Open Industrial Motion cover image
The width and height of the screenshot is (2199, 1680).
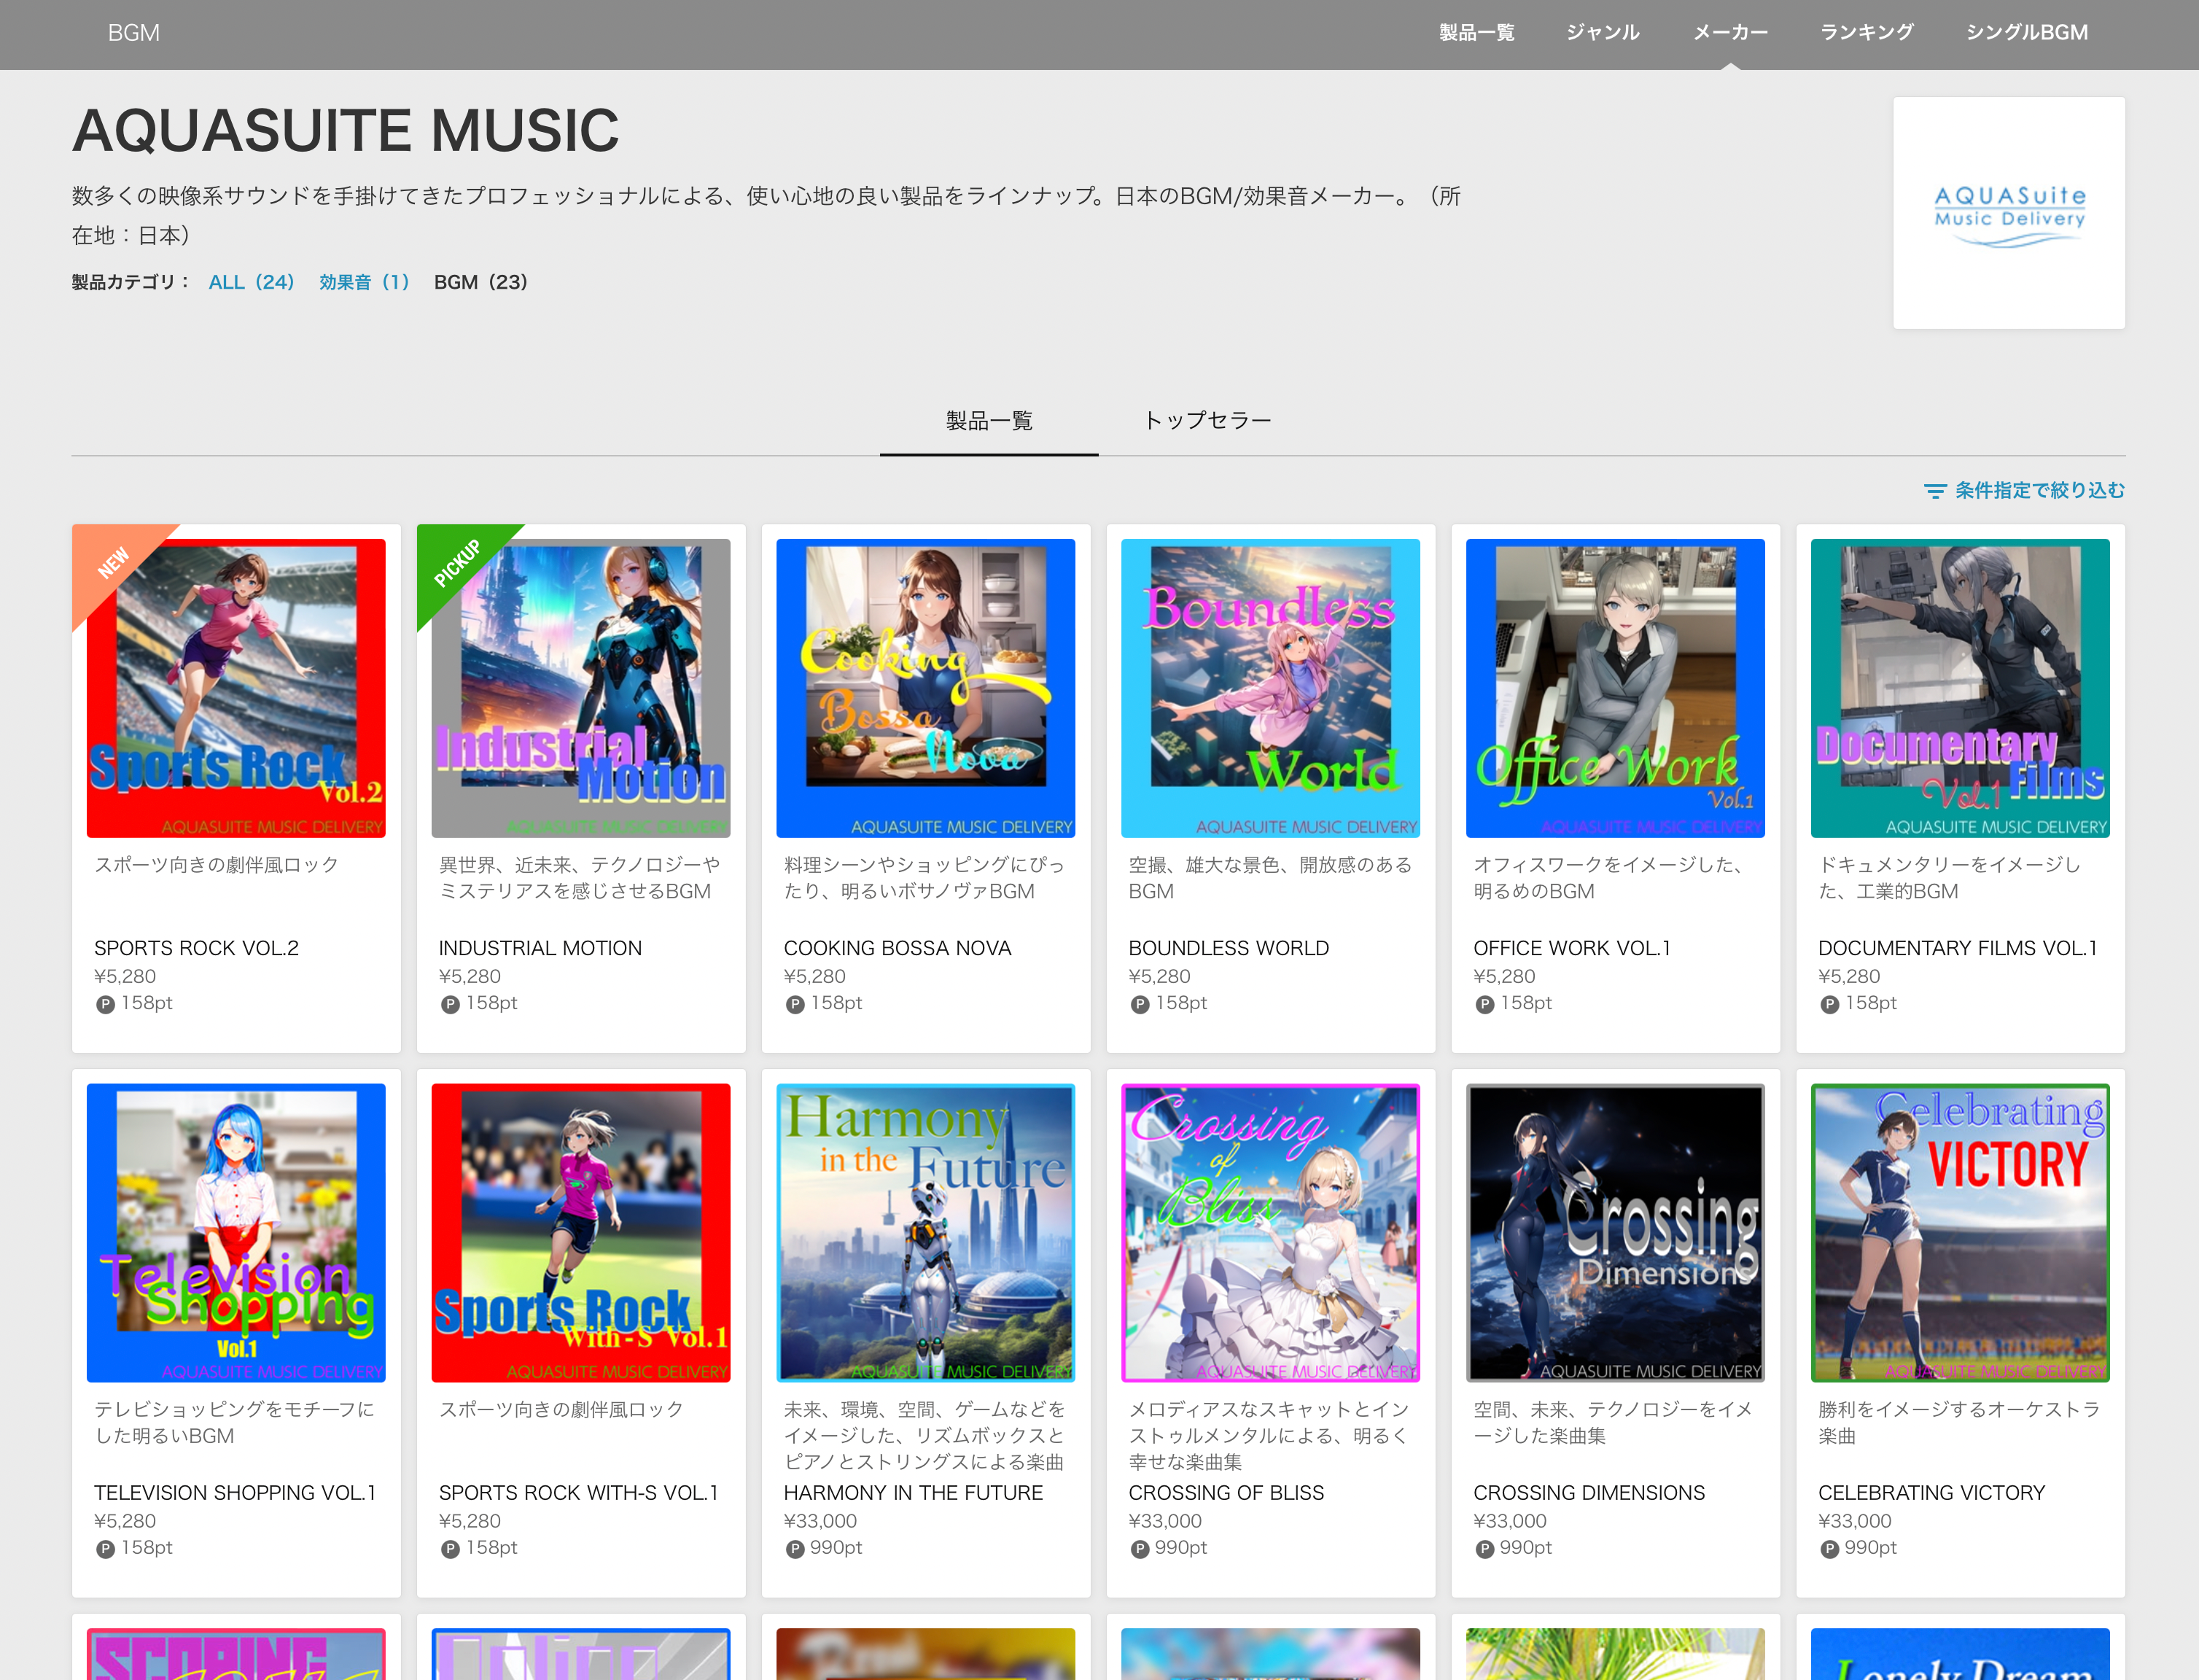tap(581, 688)
